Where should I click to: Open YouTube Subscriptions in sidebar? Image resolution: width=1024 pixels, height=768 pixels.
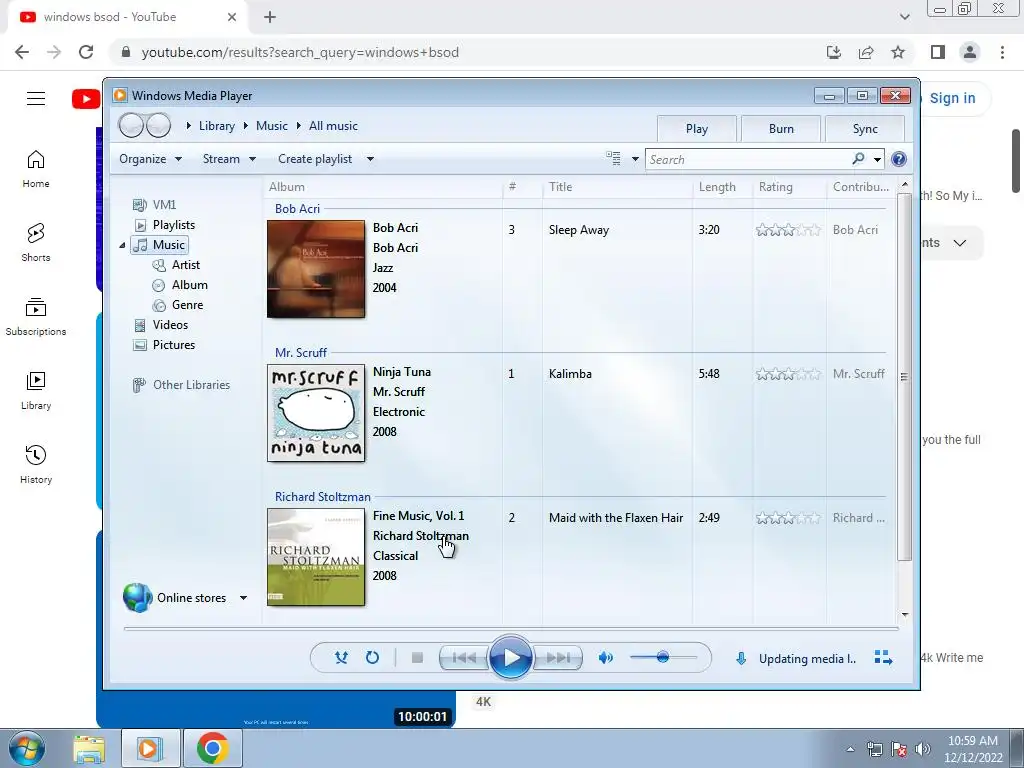(36, 317)
